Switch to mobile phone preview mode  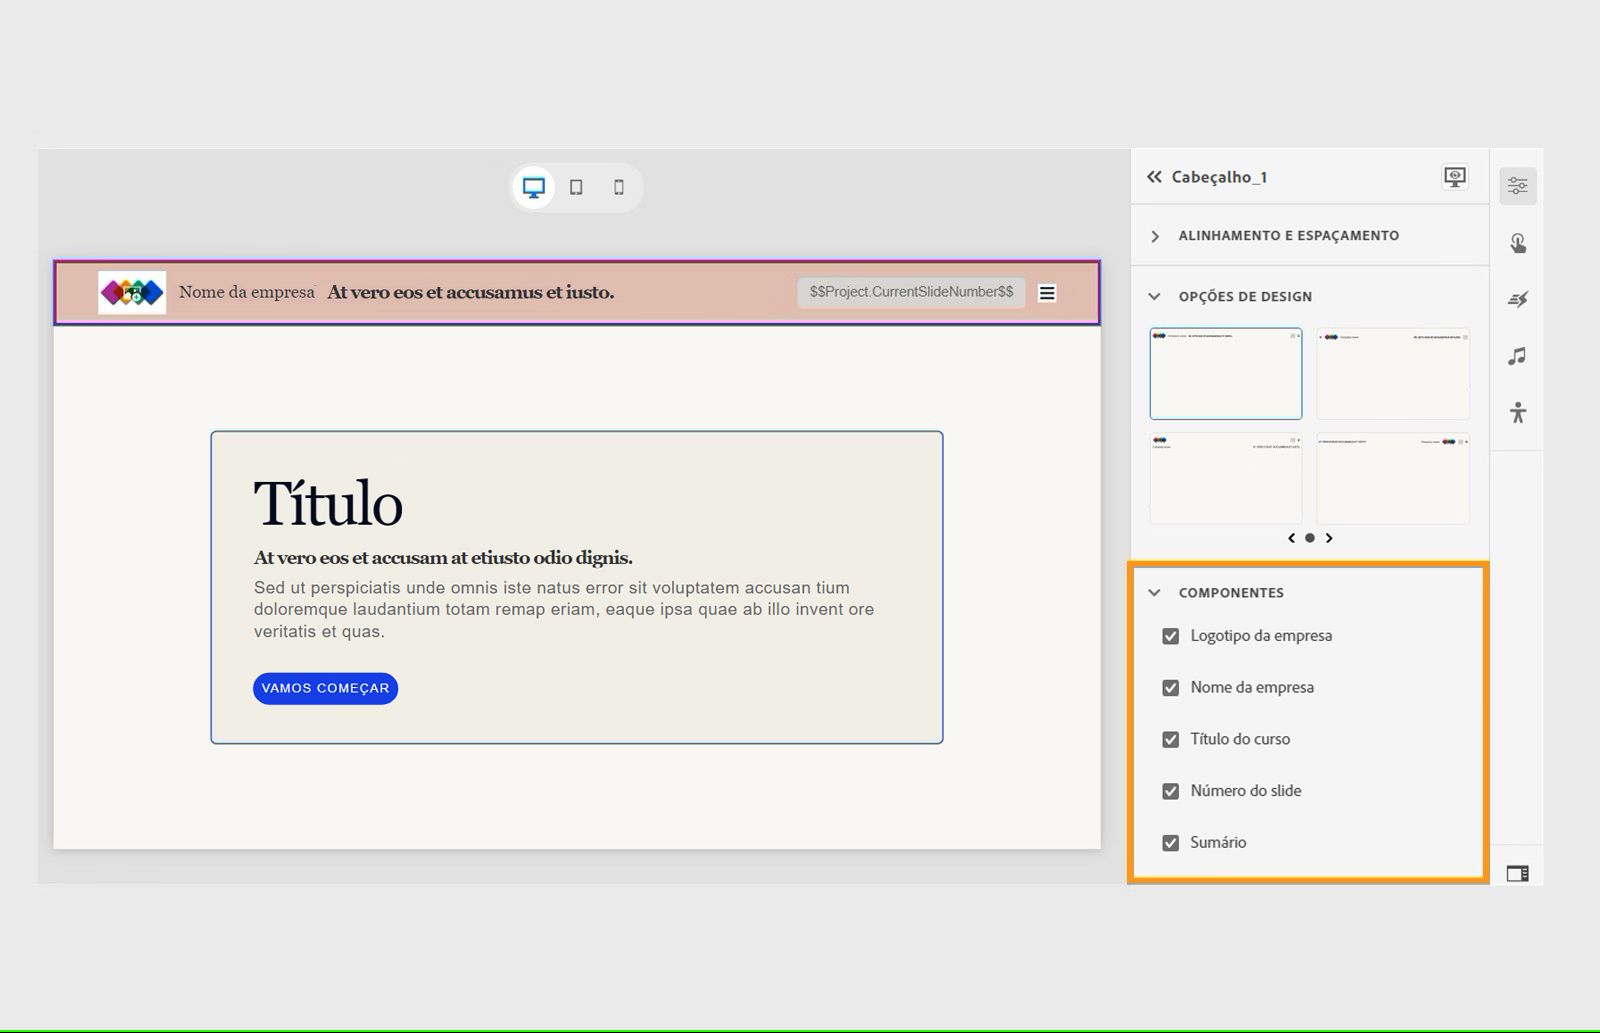(x=618, y=187)
